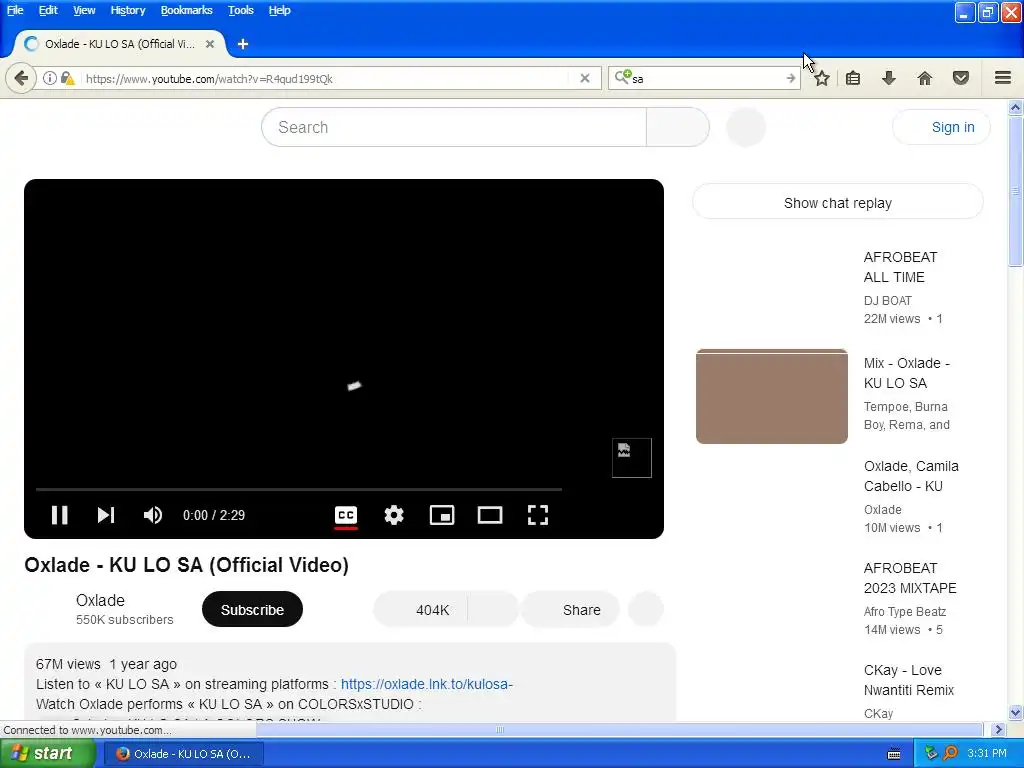This screenshot has width=1024, height=768.
Task: Open the Help menu
Action: [280, 10]
